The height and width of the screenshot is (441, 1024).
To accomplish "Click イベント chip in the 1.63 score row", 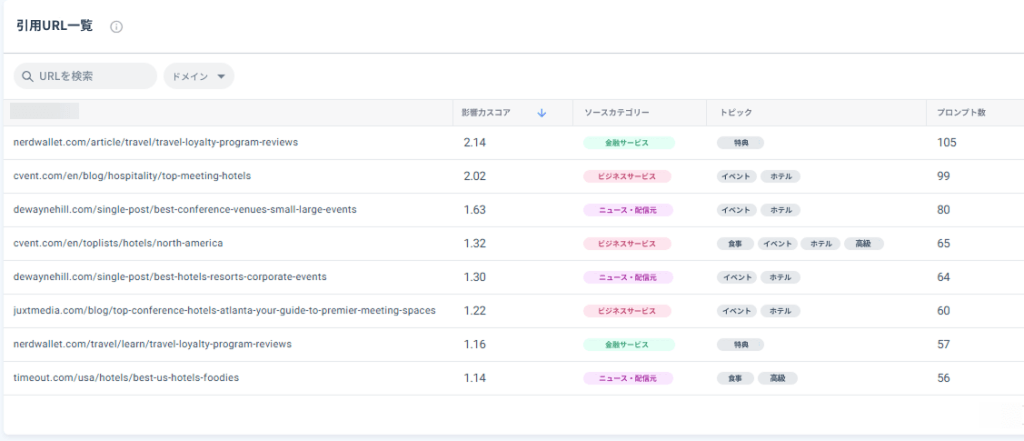I will point(737,210).
